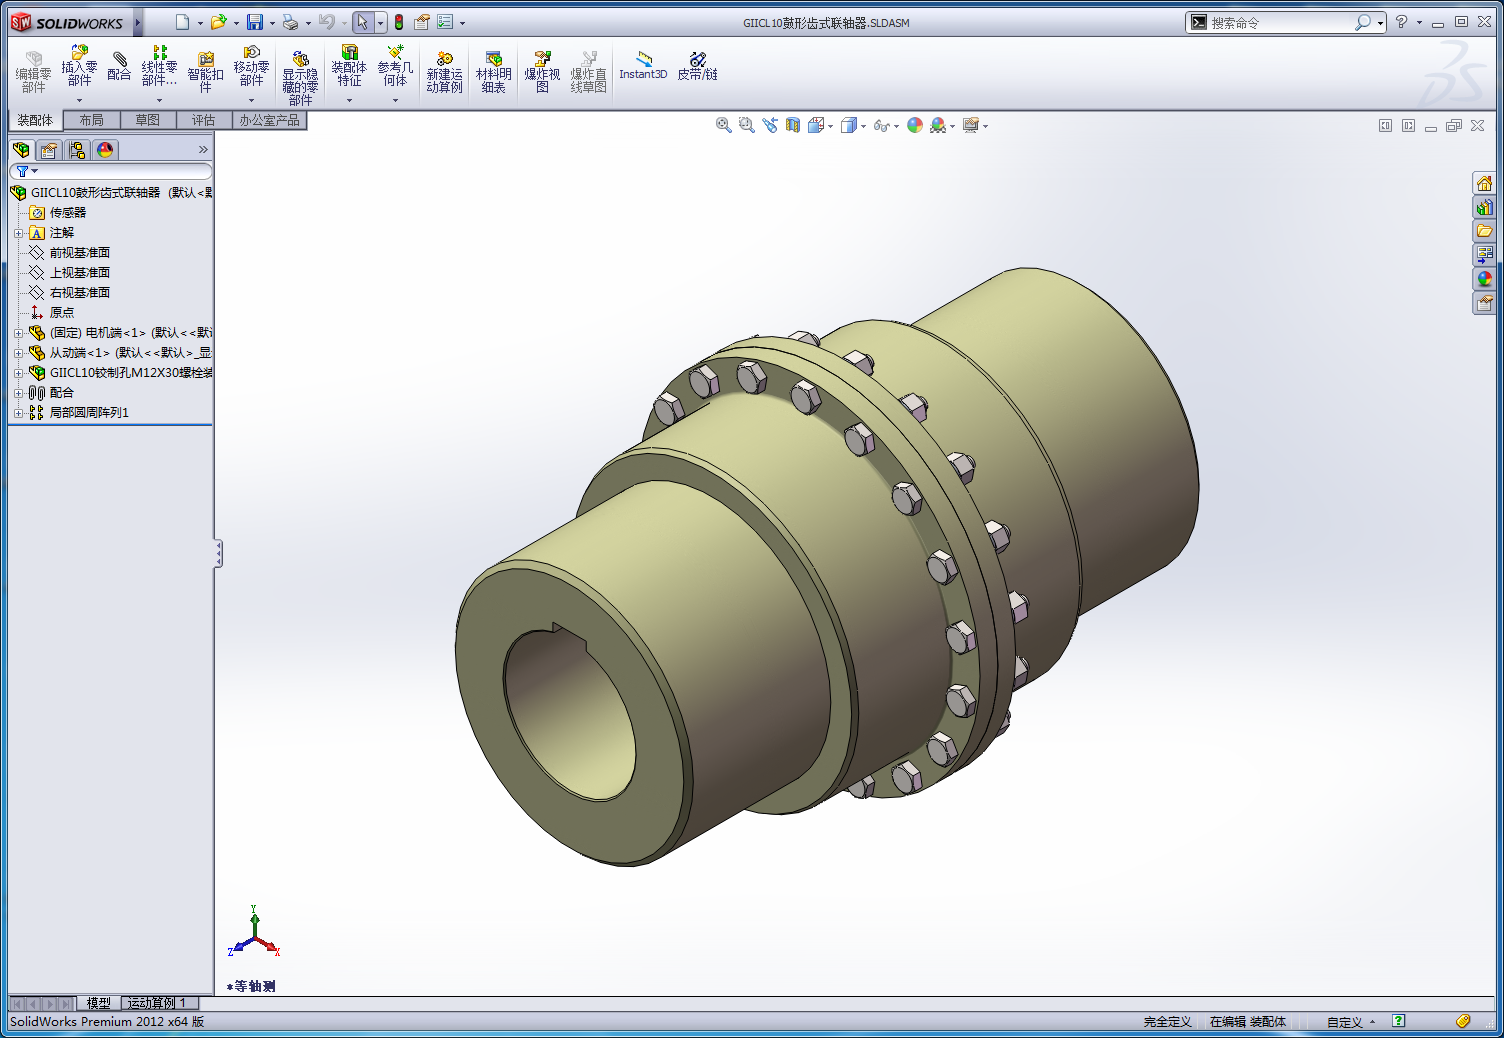Open Bill of Materials (材料明细表)
The image size is (1504, 1038).
(x=493, y=71)
